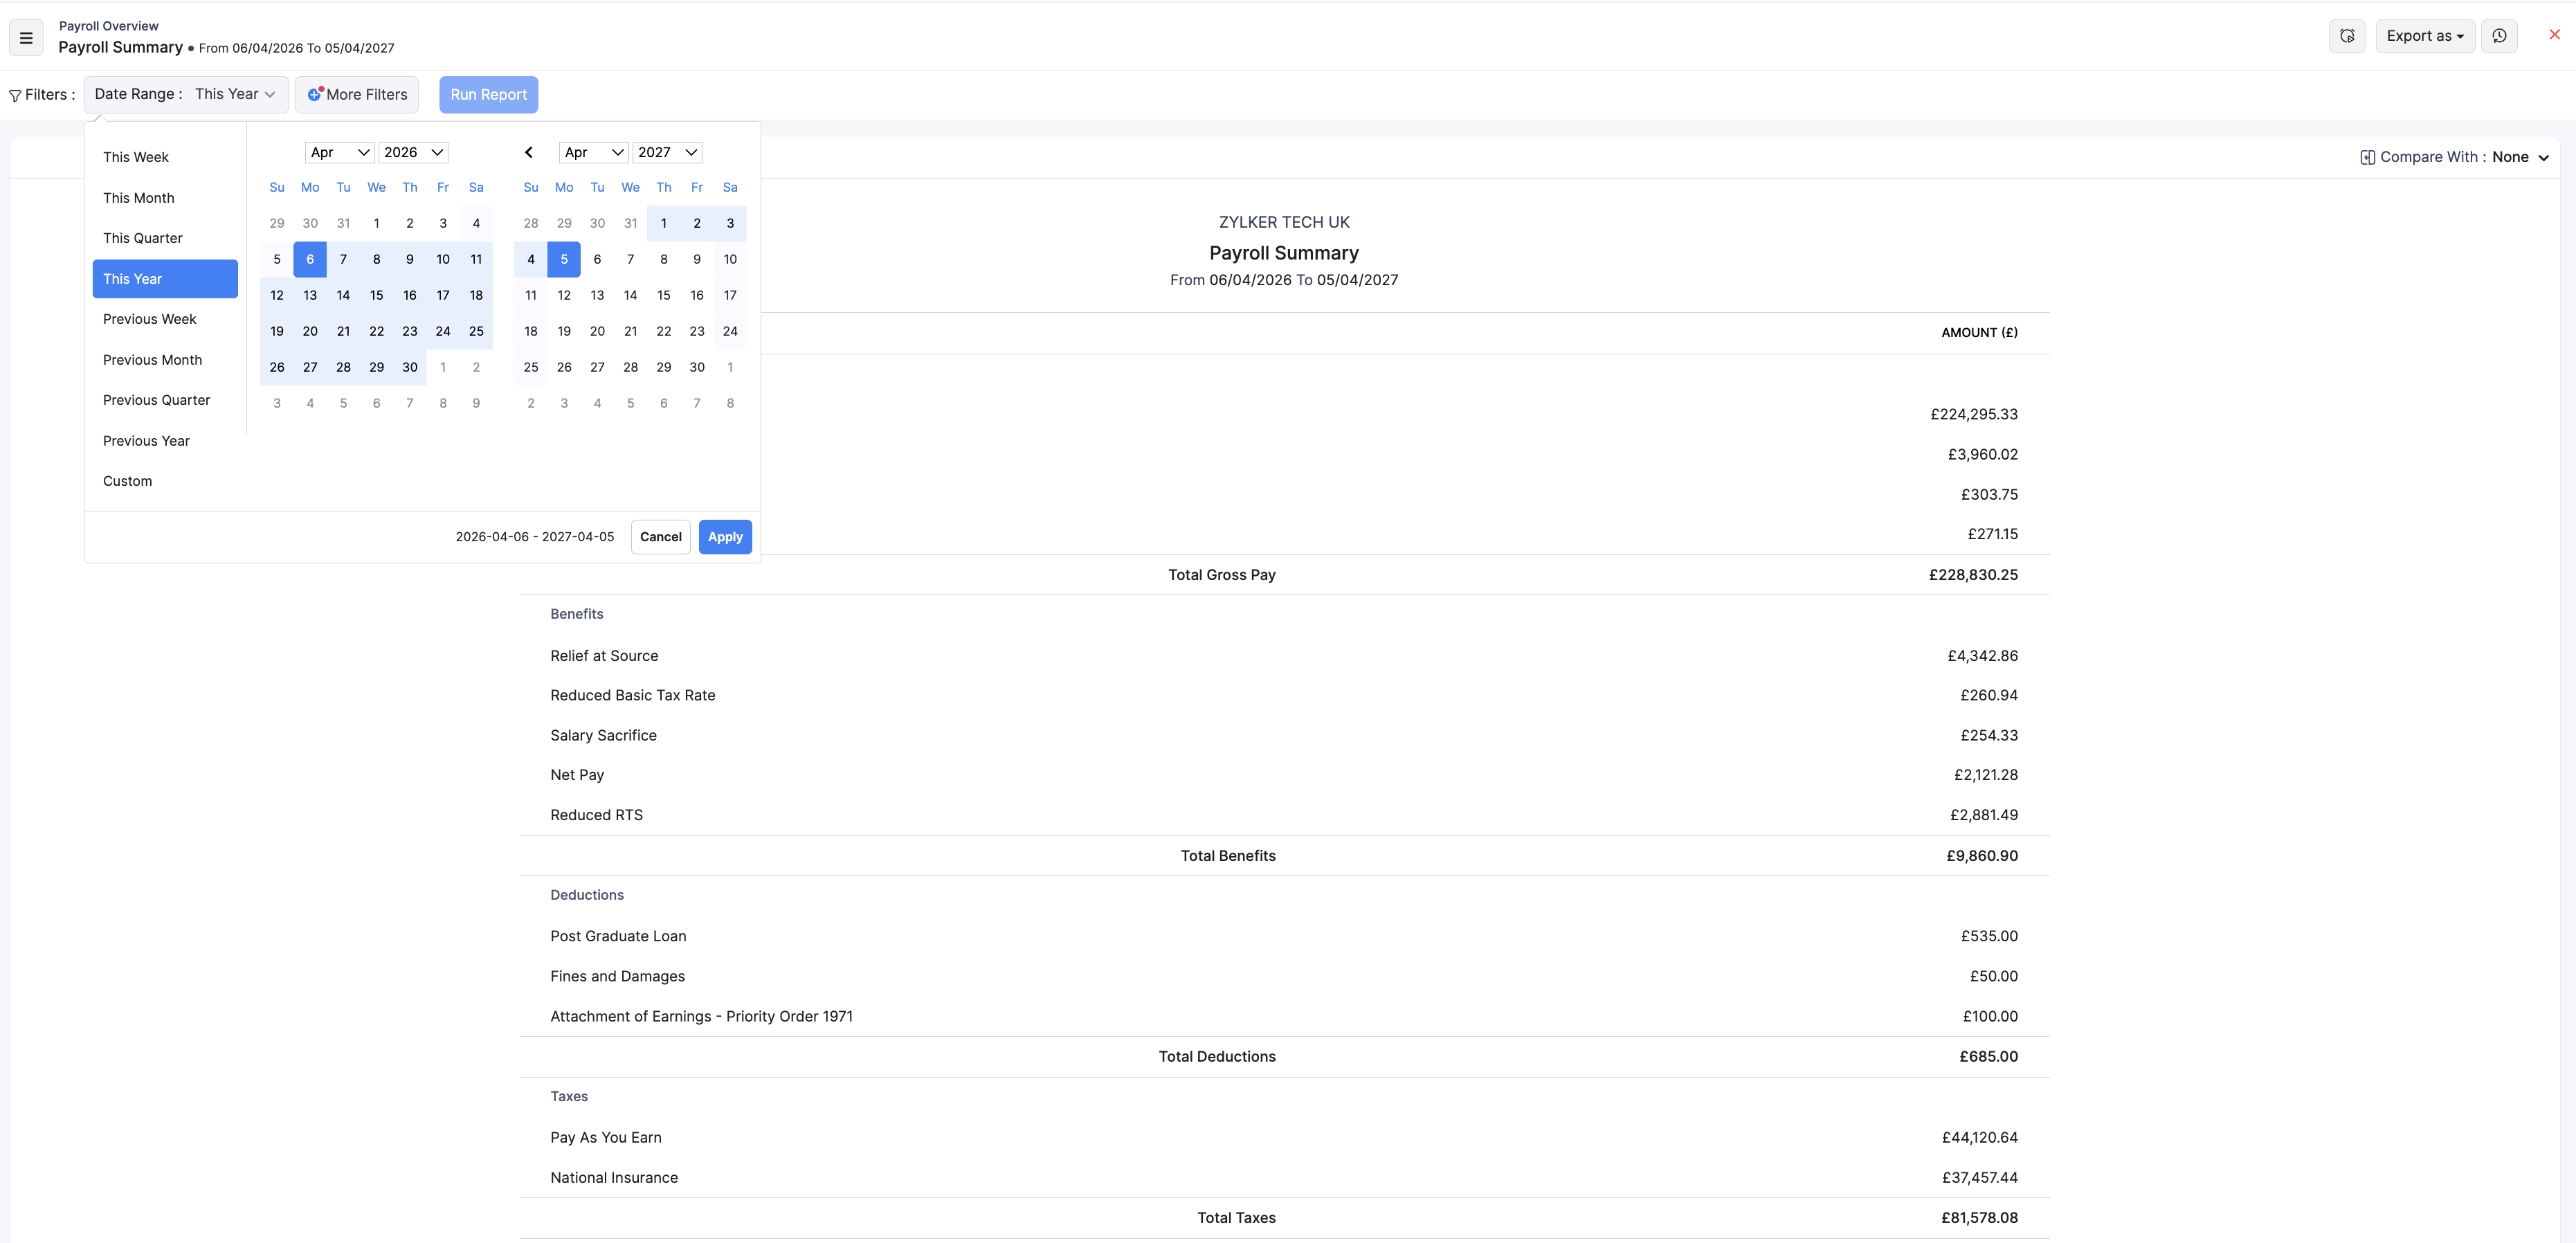Click the Pay As You Earn row label
2576x1243 pixels.
pyautogui.click(x=606, y=1137)
